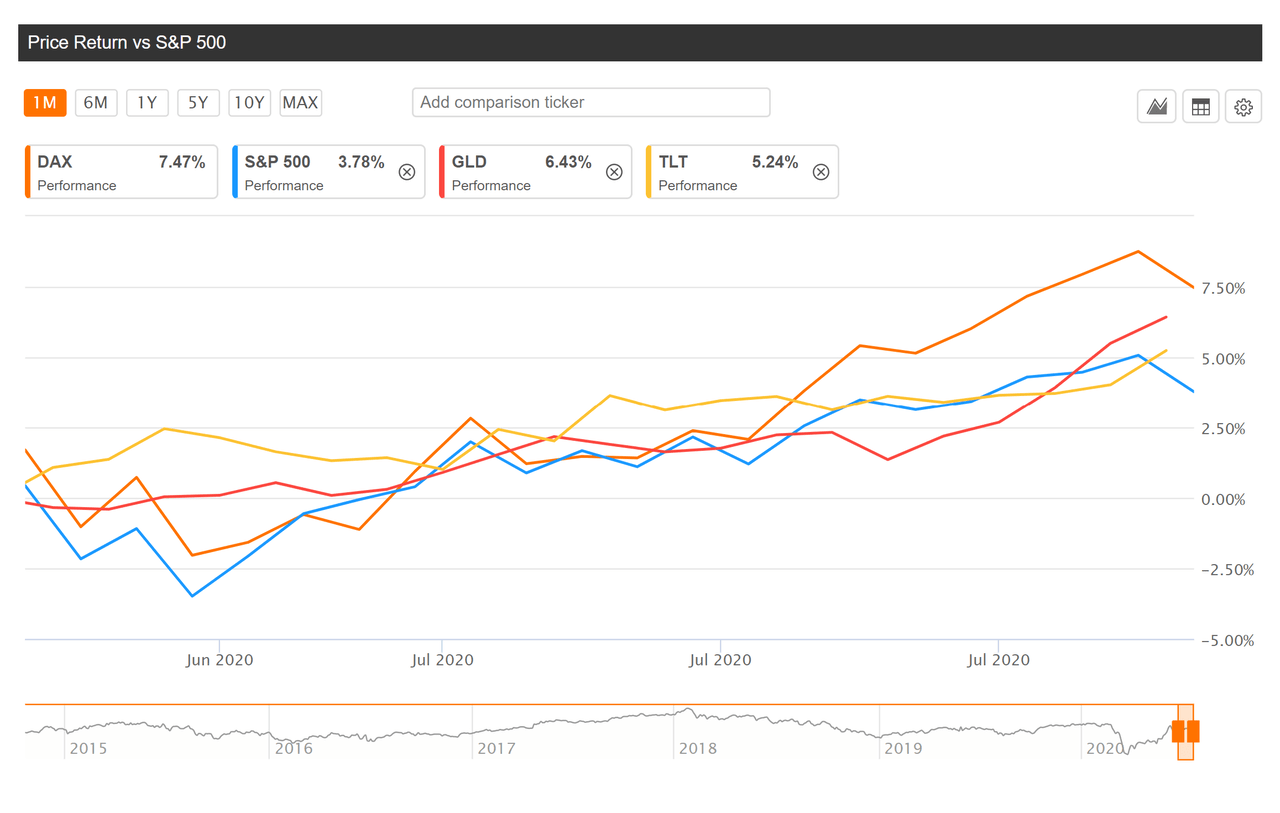Click 2015 on the navigator timeline

point(87,748)
